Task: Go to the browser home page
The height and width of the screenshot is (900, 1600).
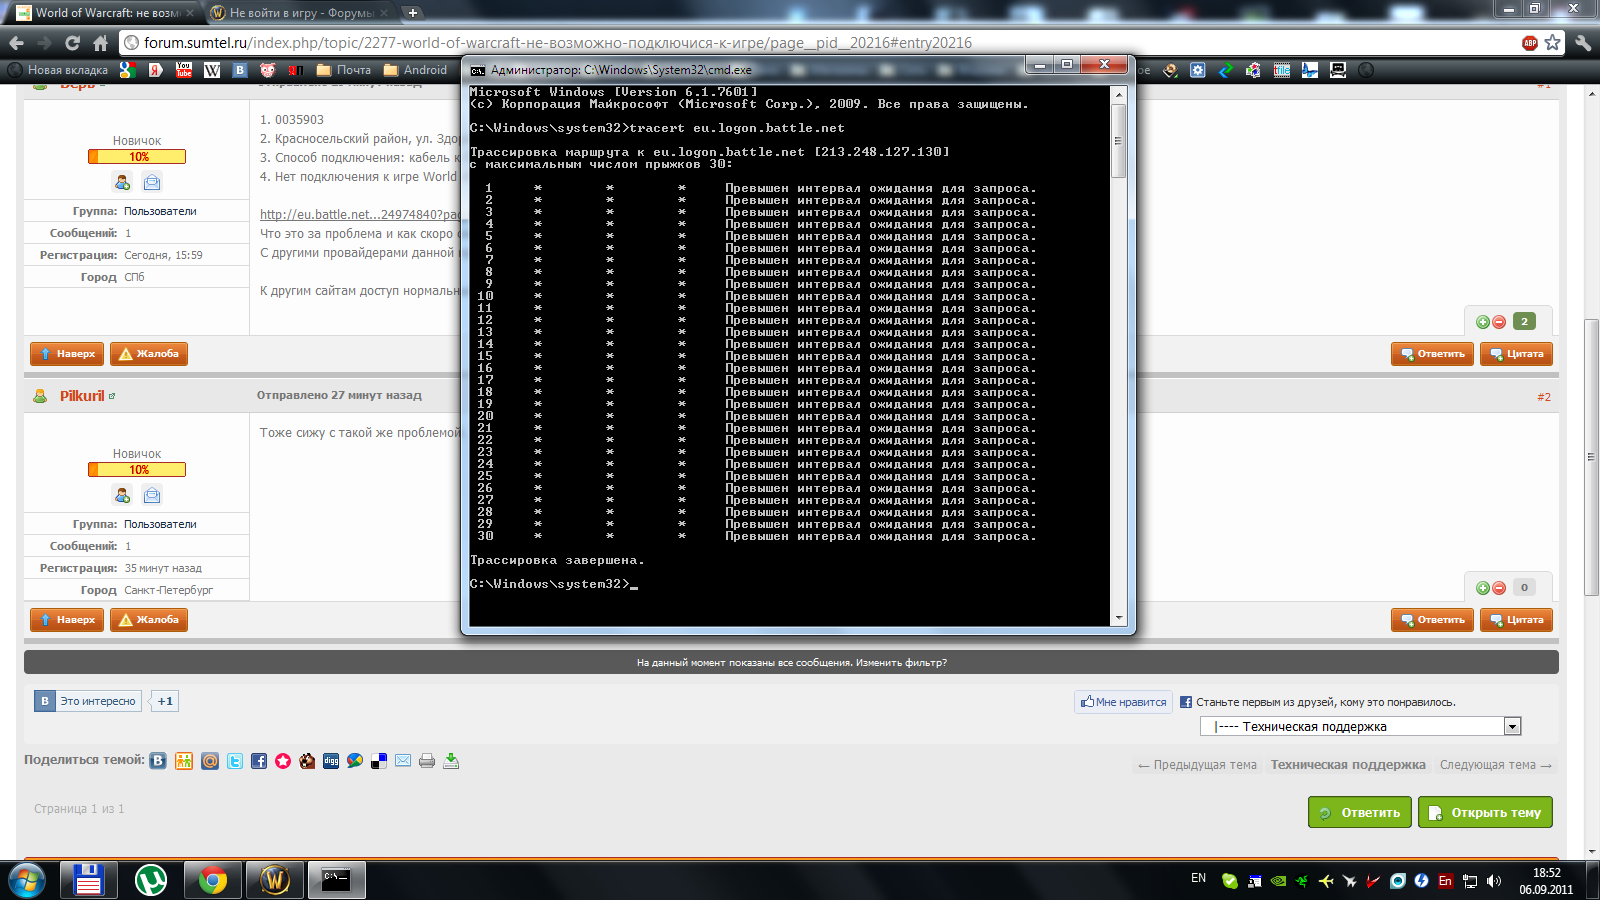Action: (100, 43)
